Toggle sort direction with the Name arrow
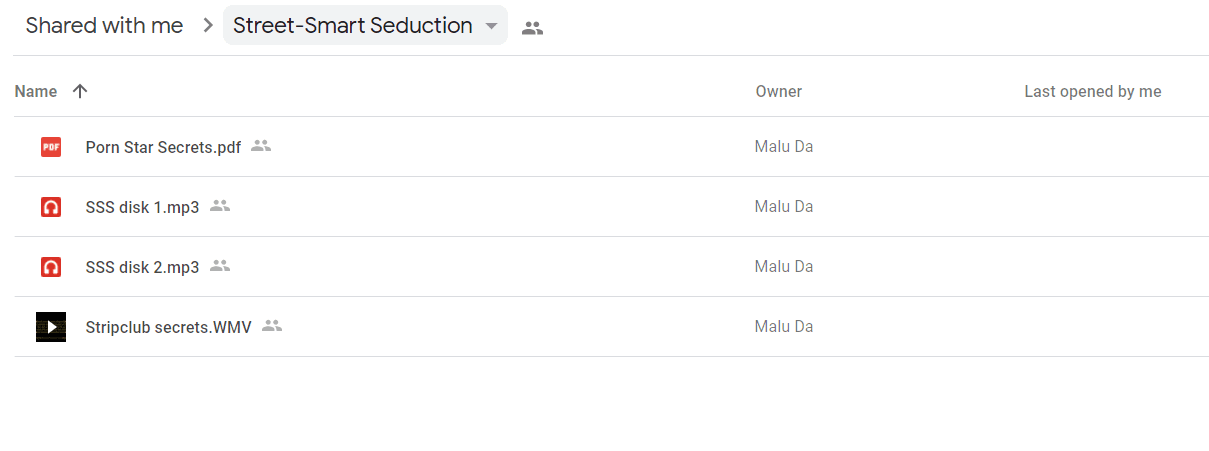Image resolution: width=1209 pixels, height=451 pixels. click(x=80, y=91)
